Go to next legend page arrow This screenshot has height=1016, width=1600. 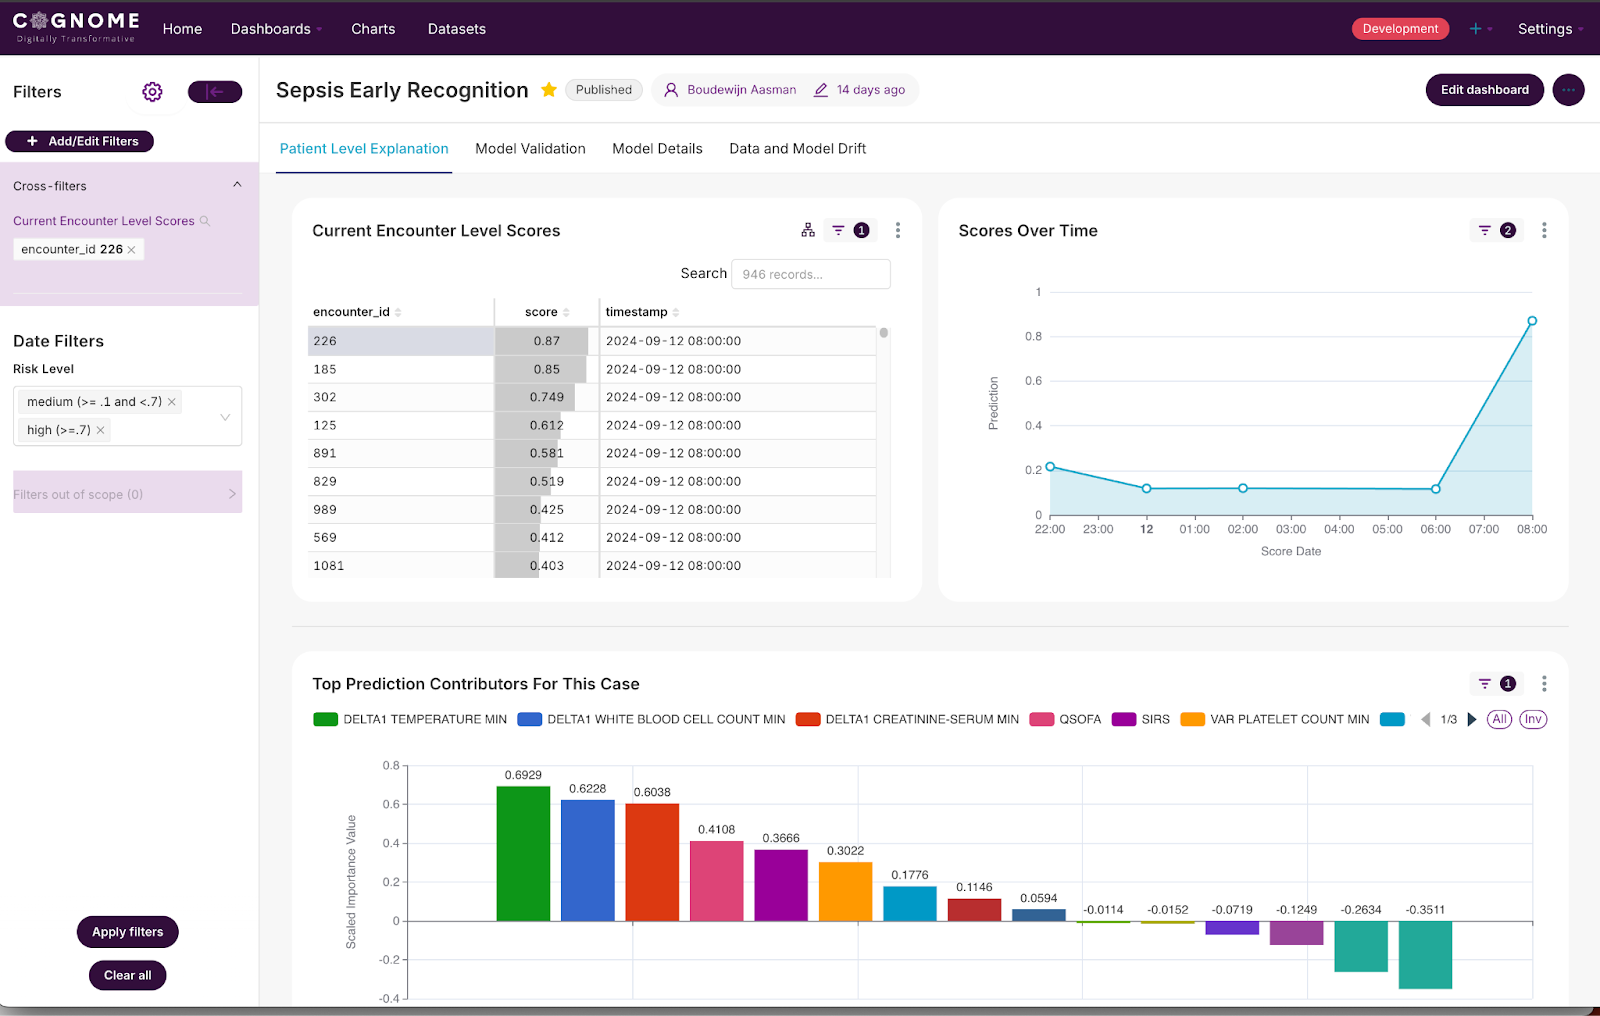(1471, 719)
